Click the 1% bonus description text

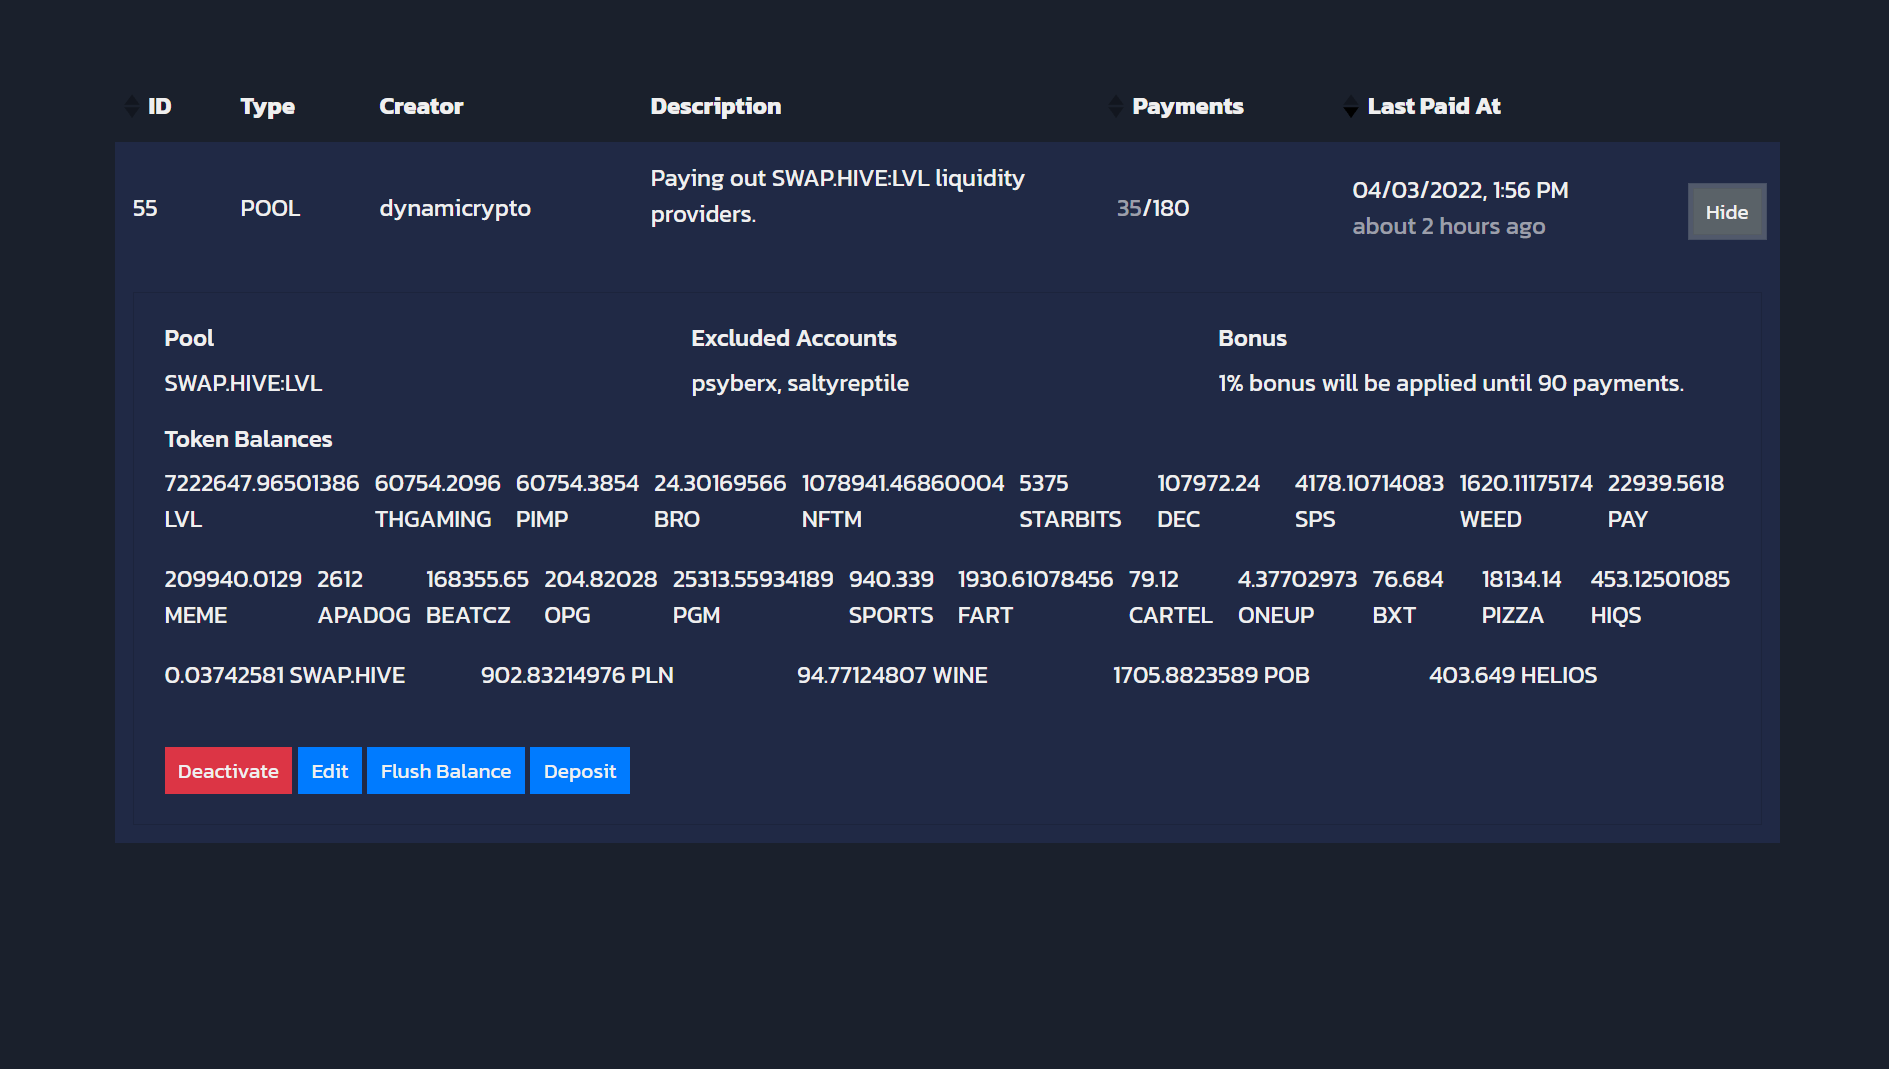tap(1450, 383)
